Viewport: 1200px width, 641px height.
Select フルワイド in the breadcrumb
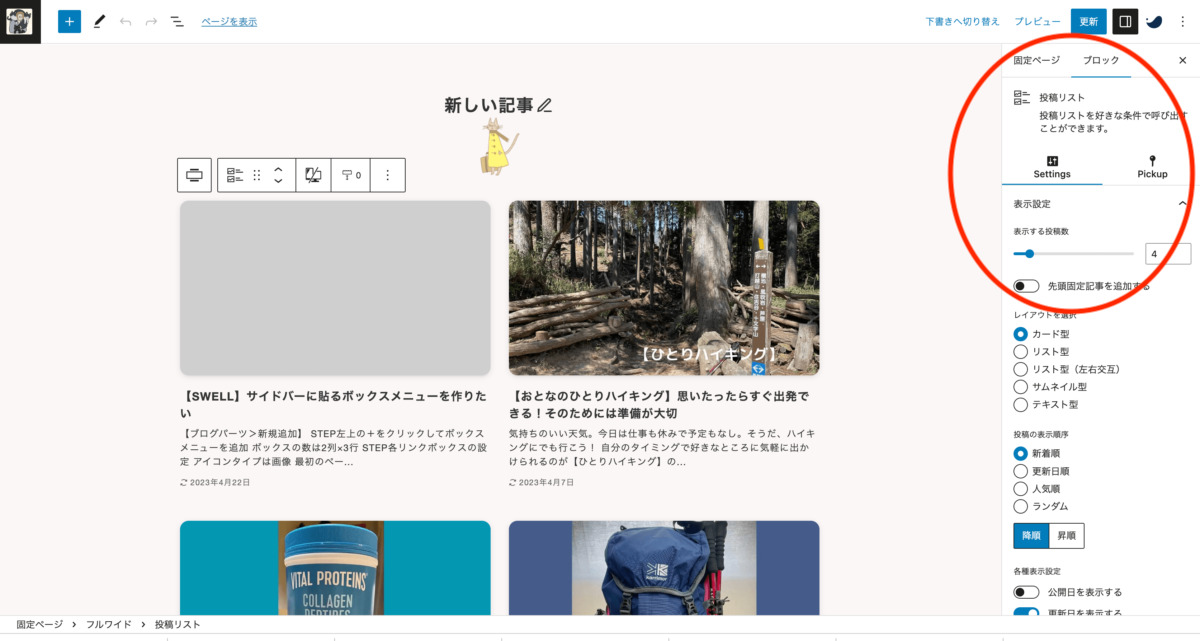(x=108, y=624)
